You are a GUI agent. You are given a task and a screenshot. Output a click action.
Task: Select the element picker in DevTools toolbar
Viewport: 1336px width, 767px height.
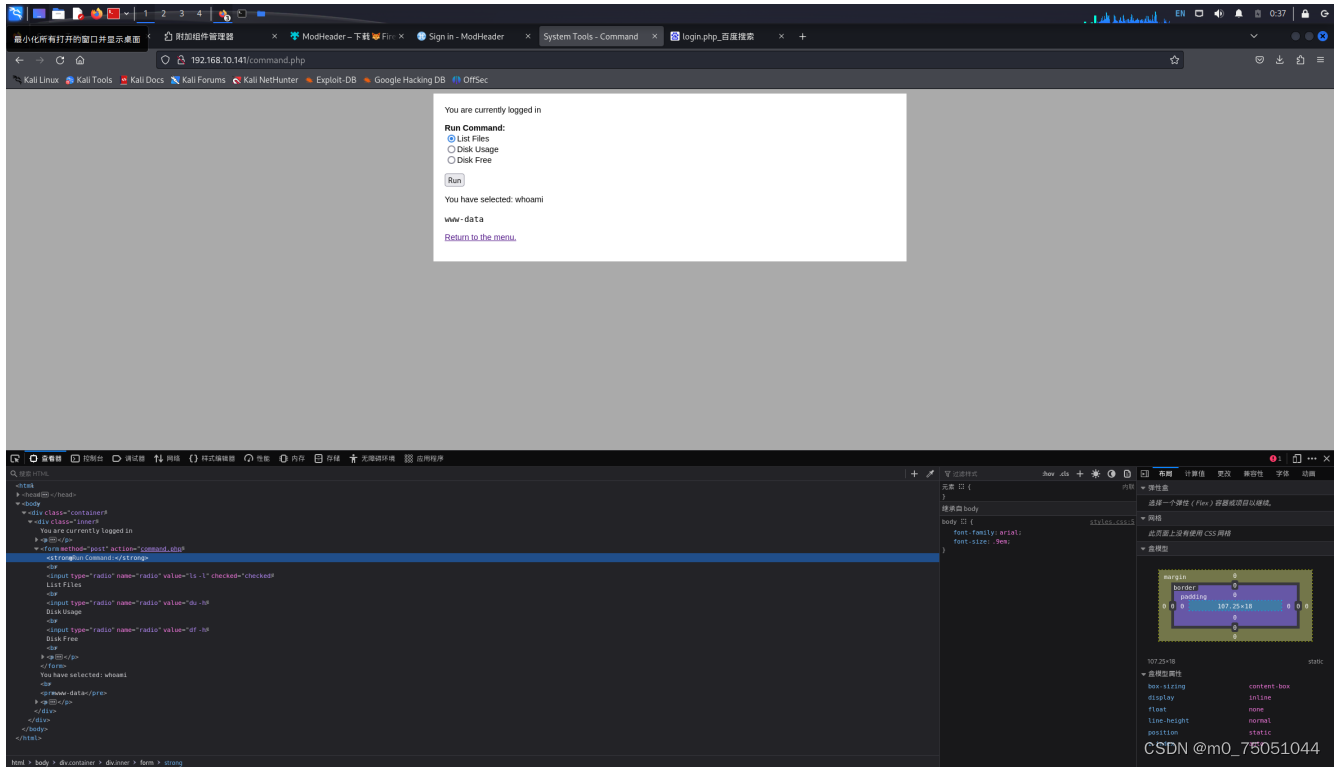tap(14, 457)
